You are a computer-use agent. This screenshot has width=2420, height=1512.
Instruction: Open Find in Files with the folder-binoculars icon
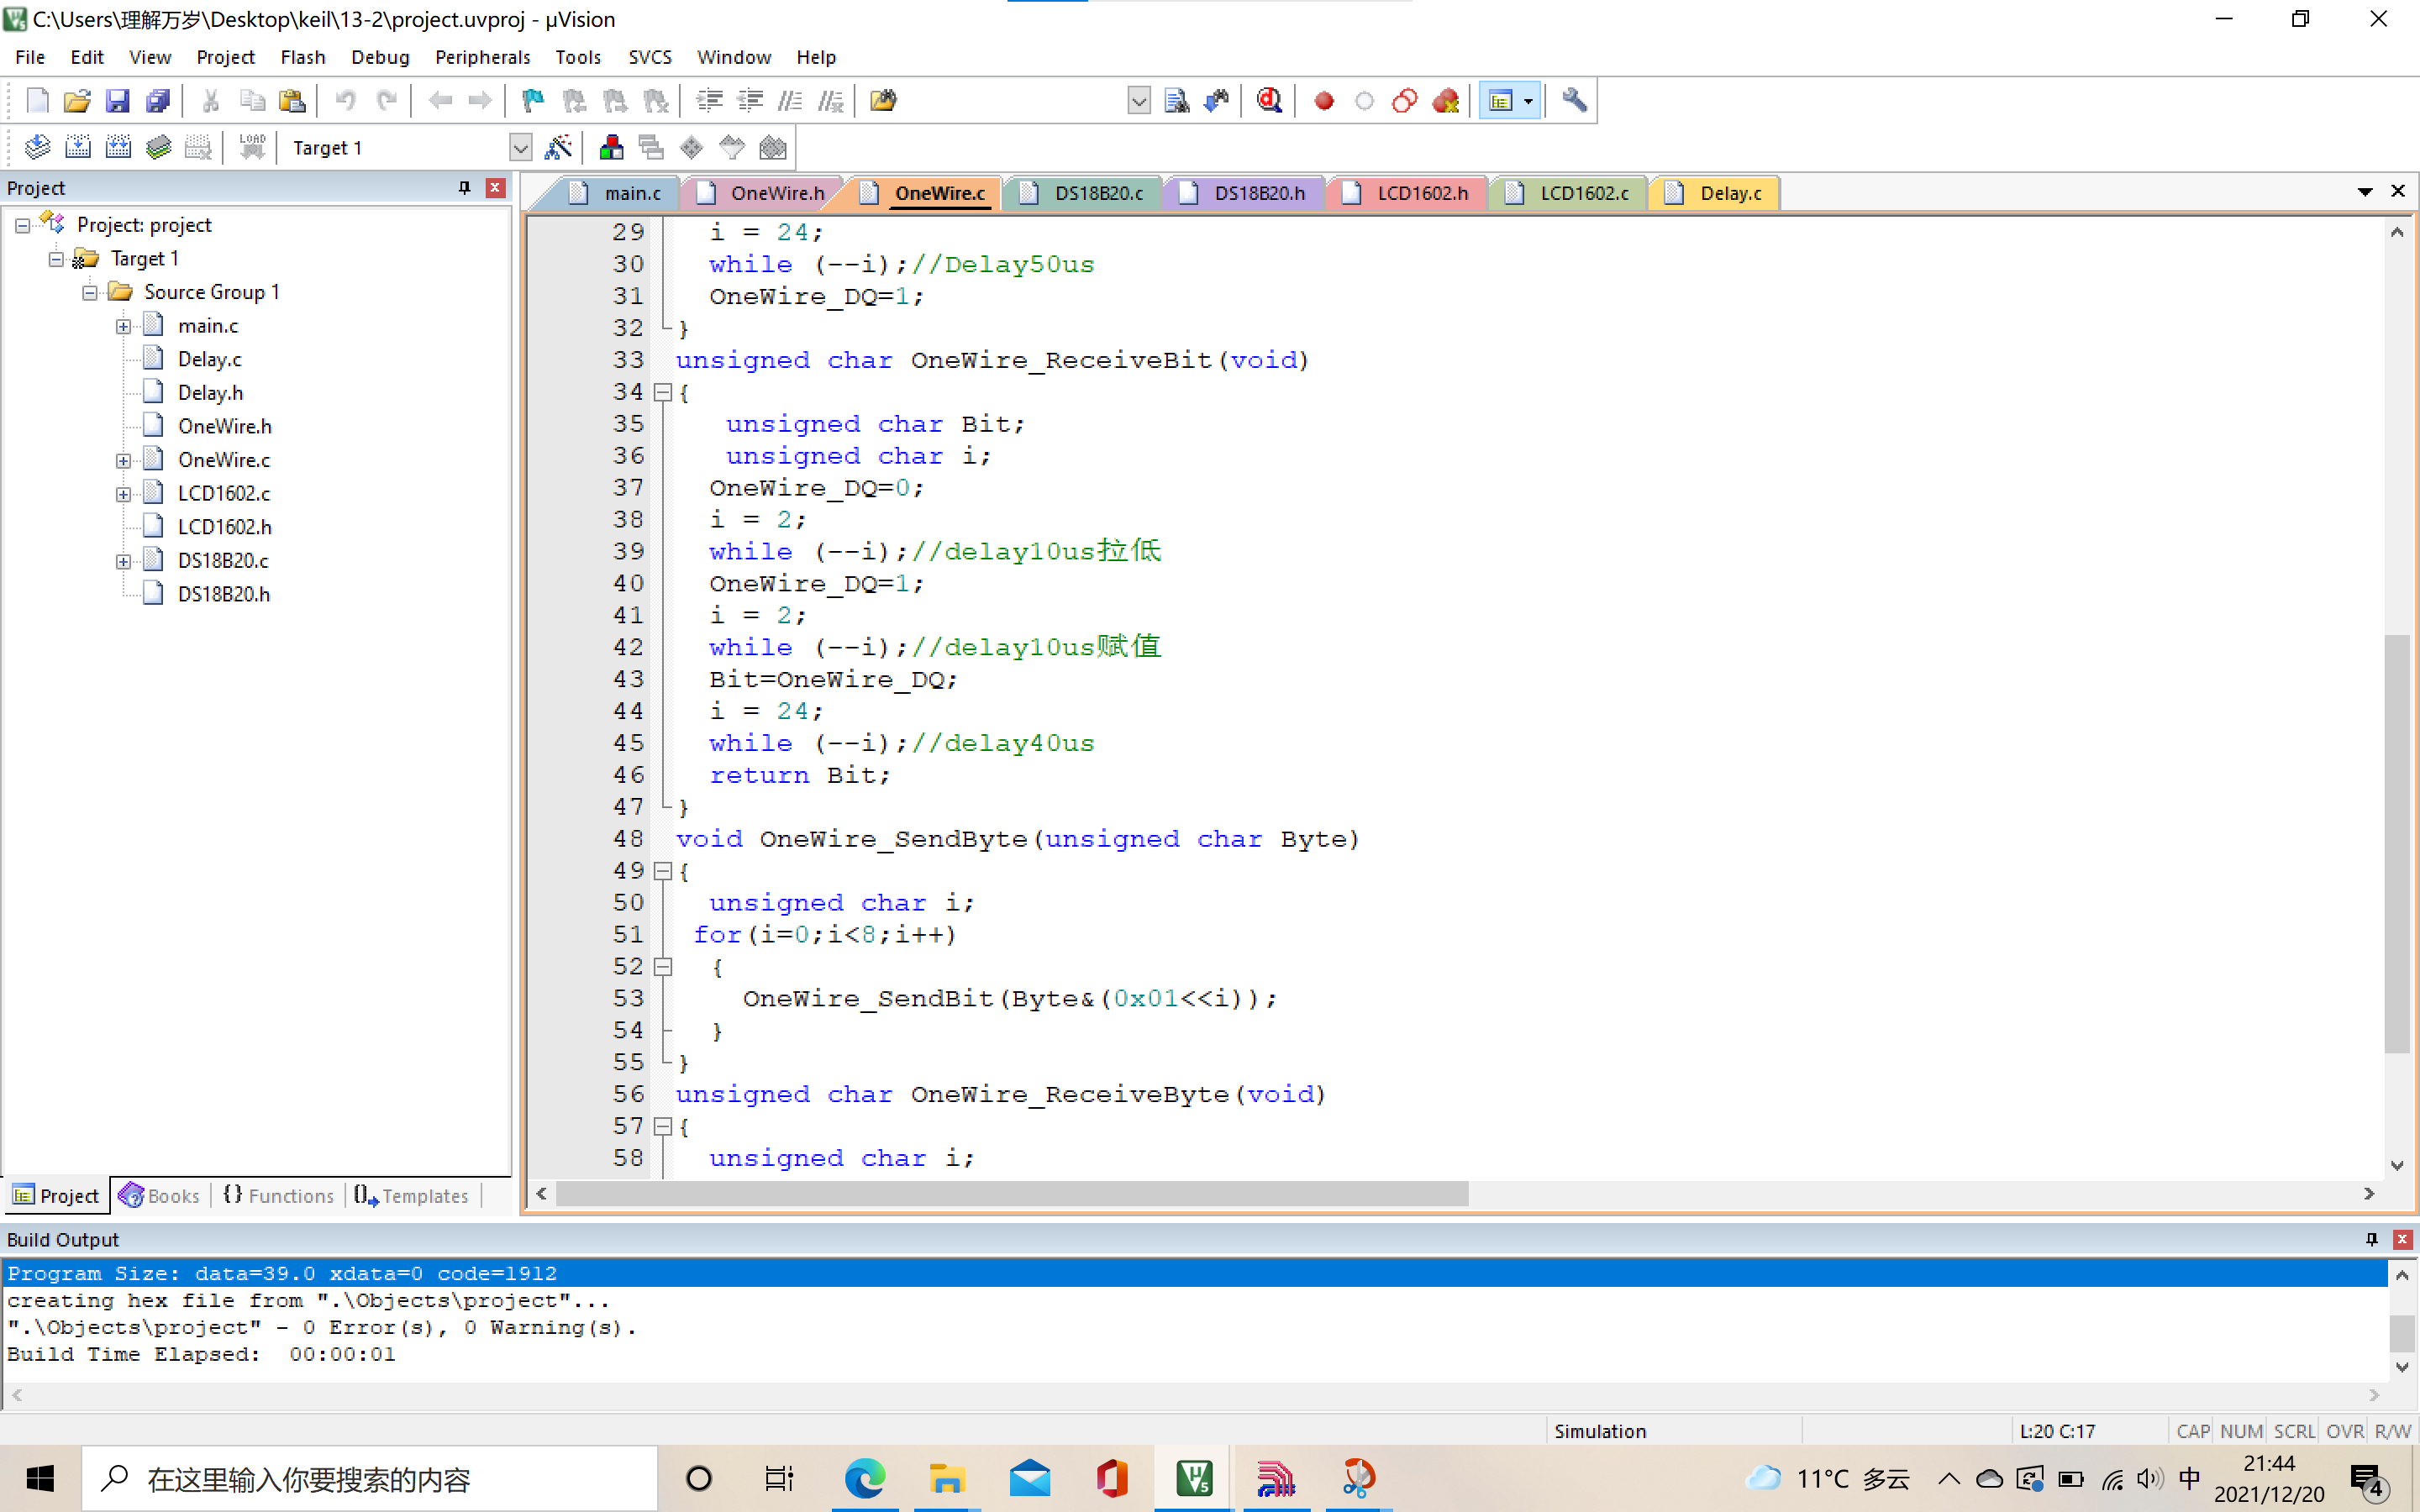tap(883, 101)
